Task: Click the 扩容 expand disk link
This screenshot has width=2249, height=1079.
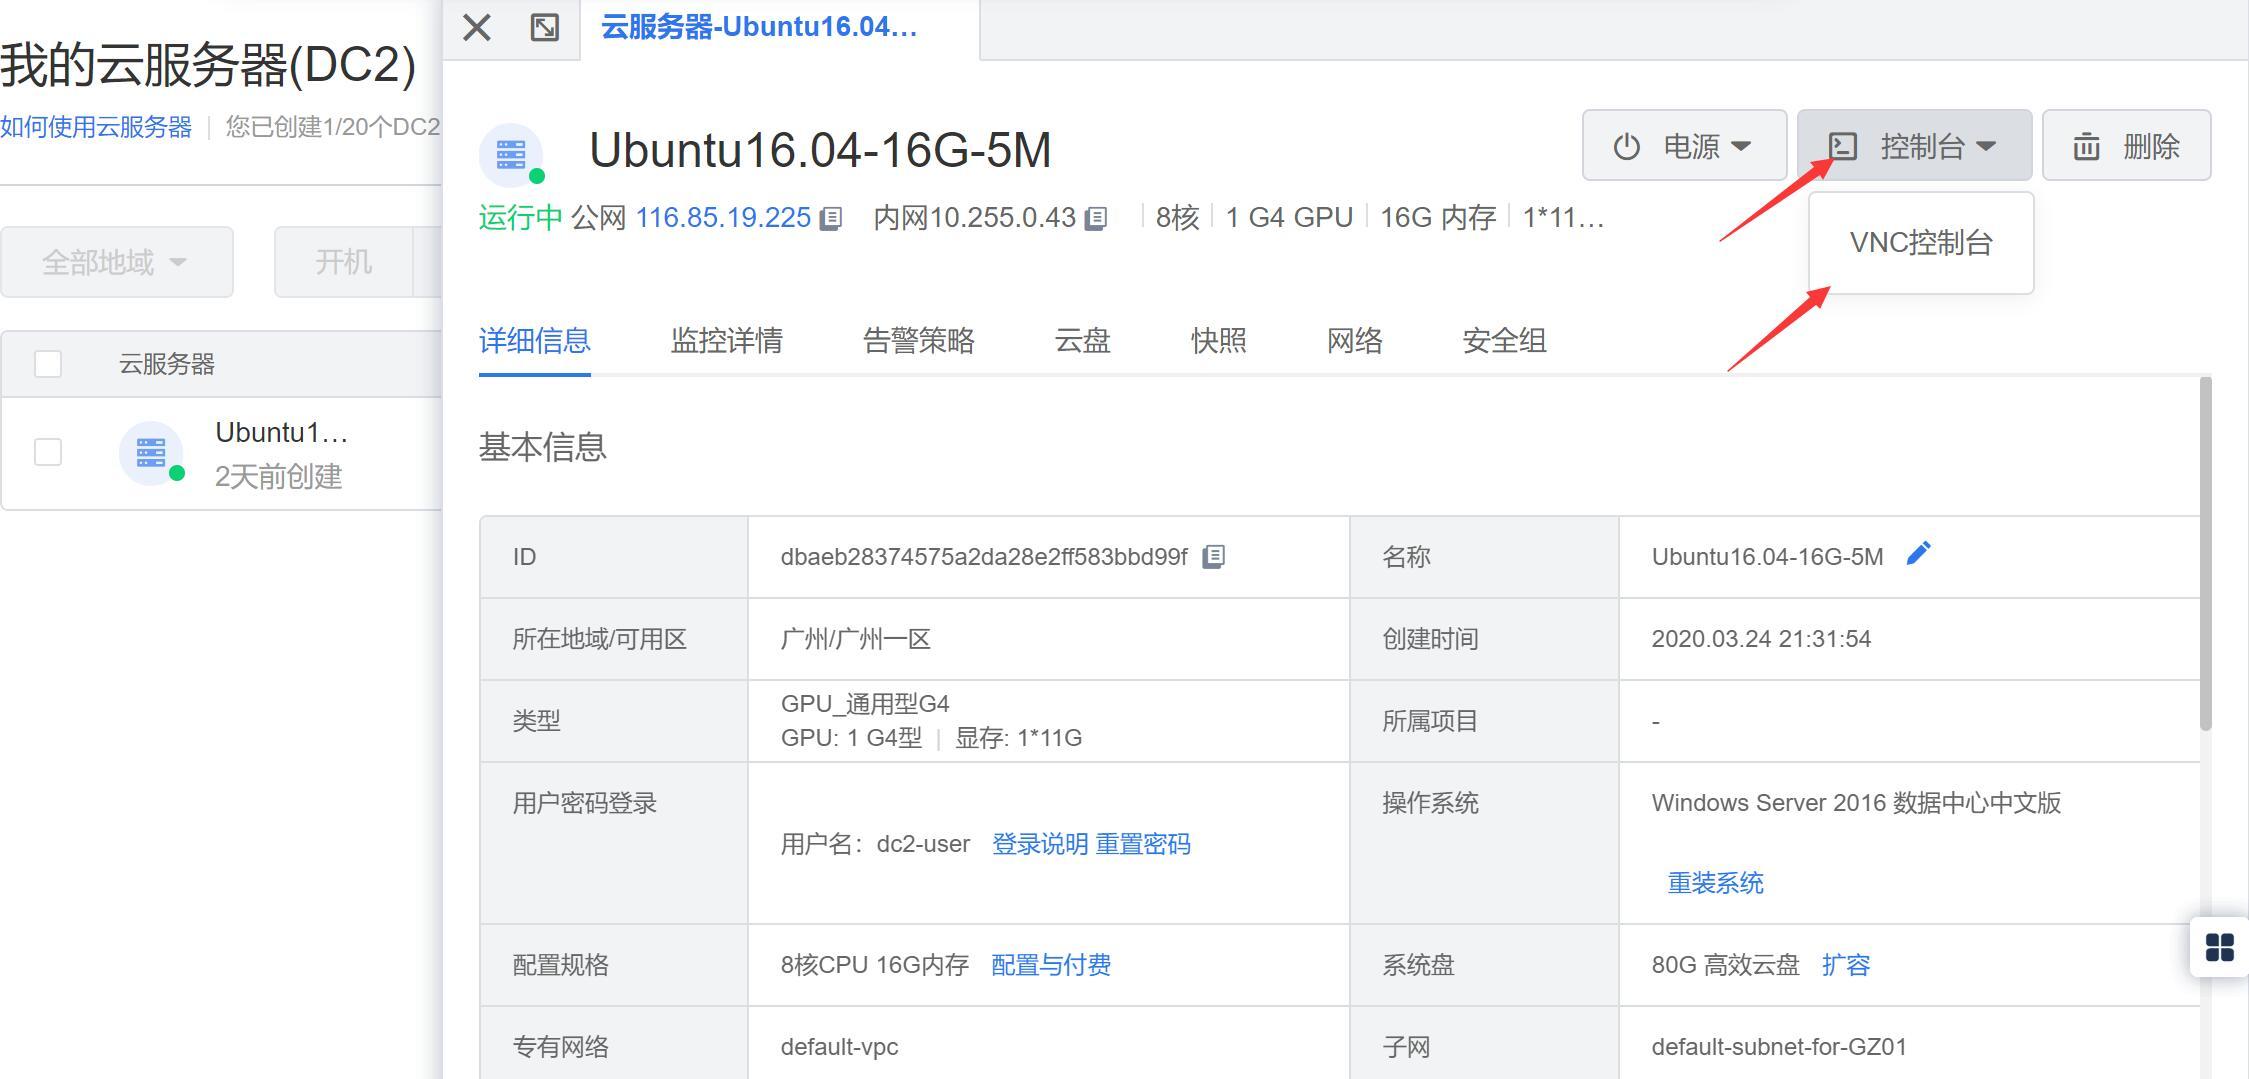Action: point(1846,965)
